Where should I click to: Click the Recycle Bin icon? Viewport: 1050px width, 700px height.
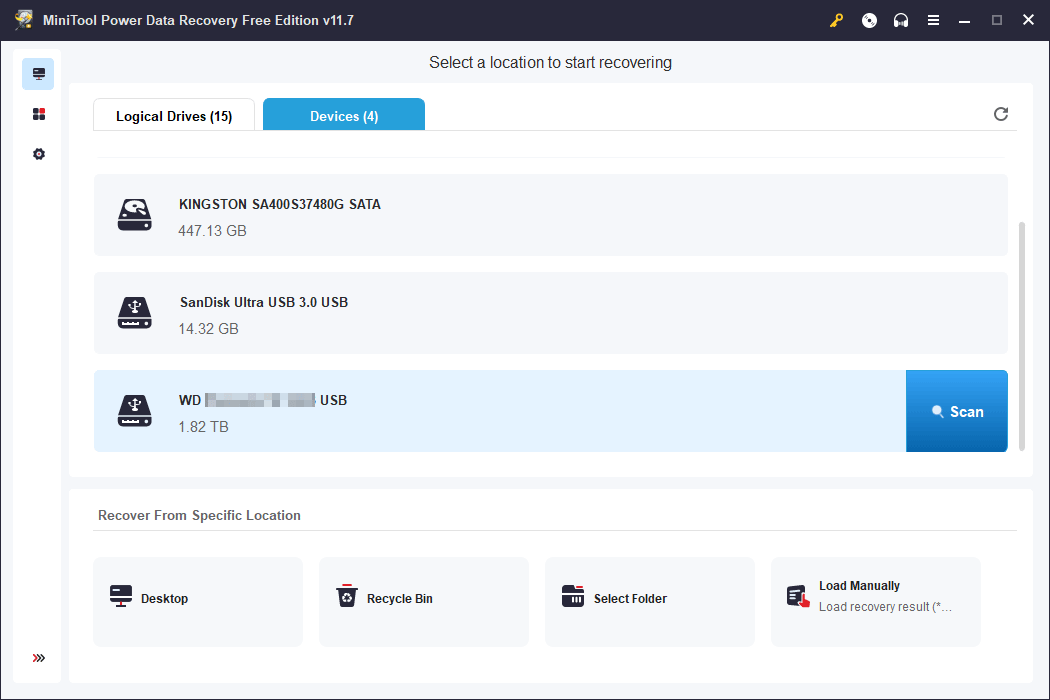coord(347,596)
